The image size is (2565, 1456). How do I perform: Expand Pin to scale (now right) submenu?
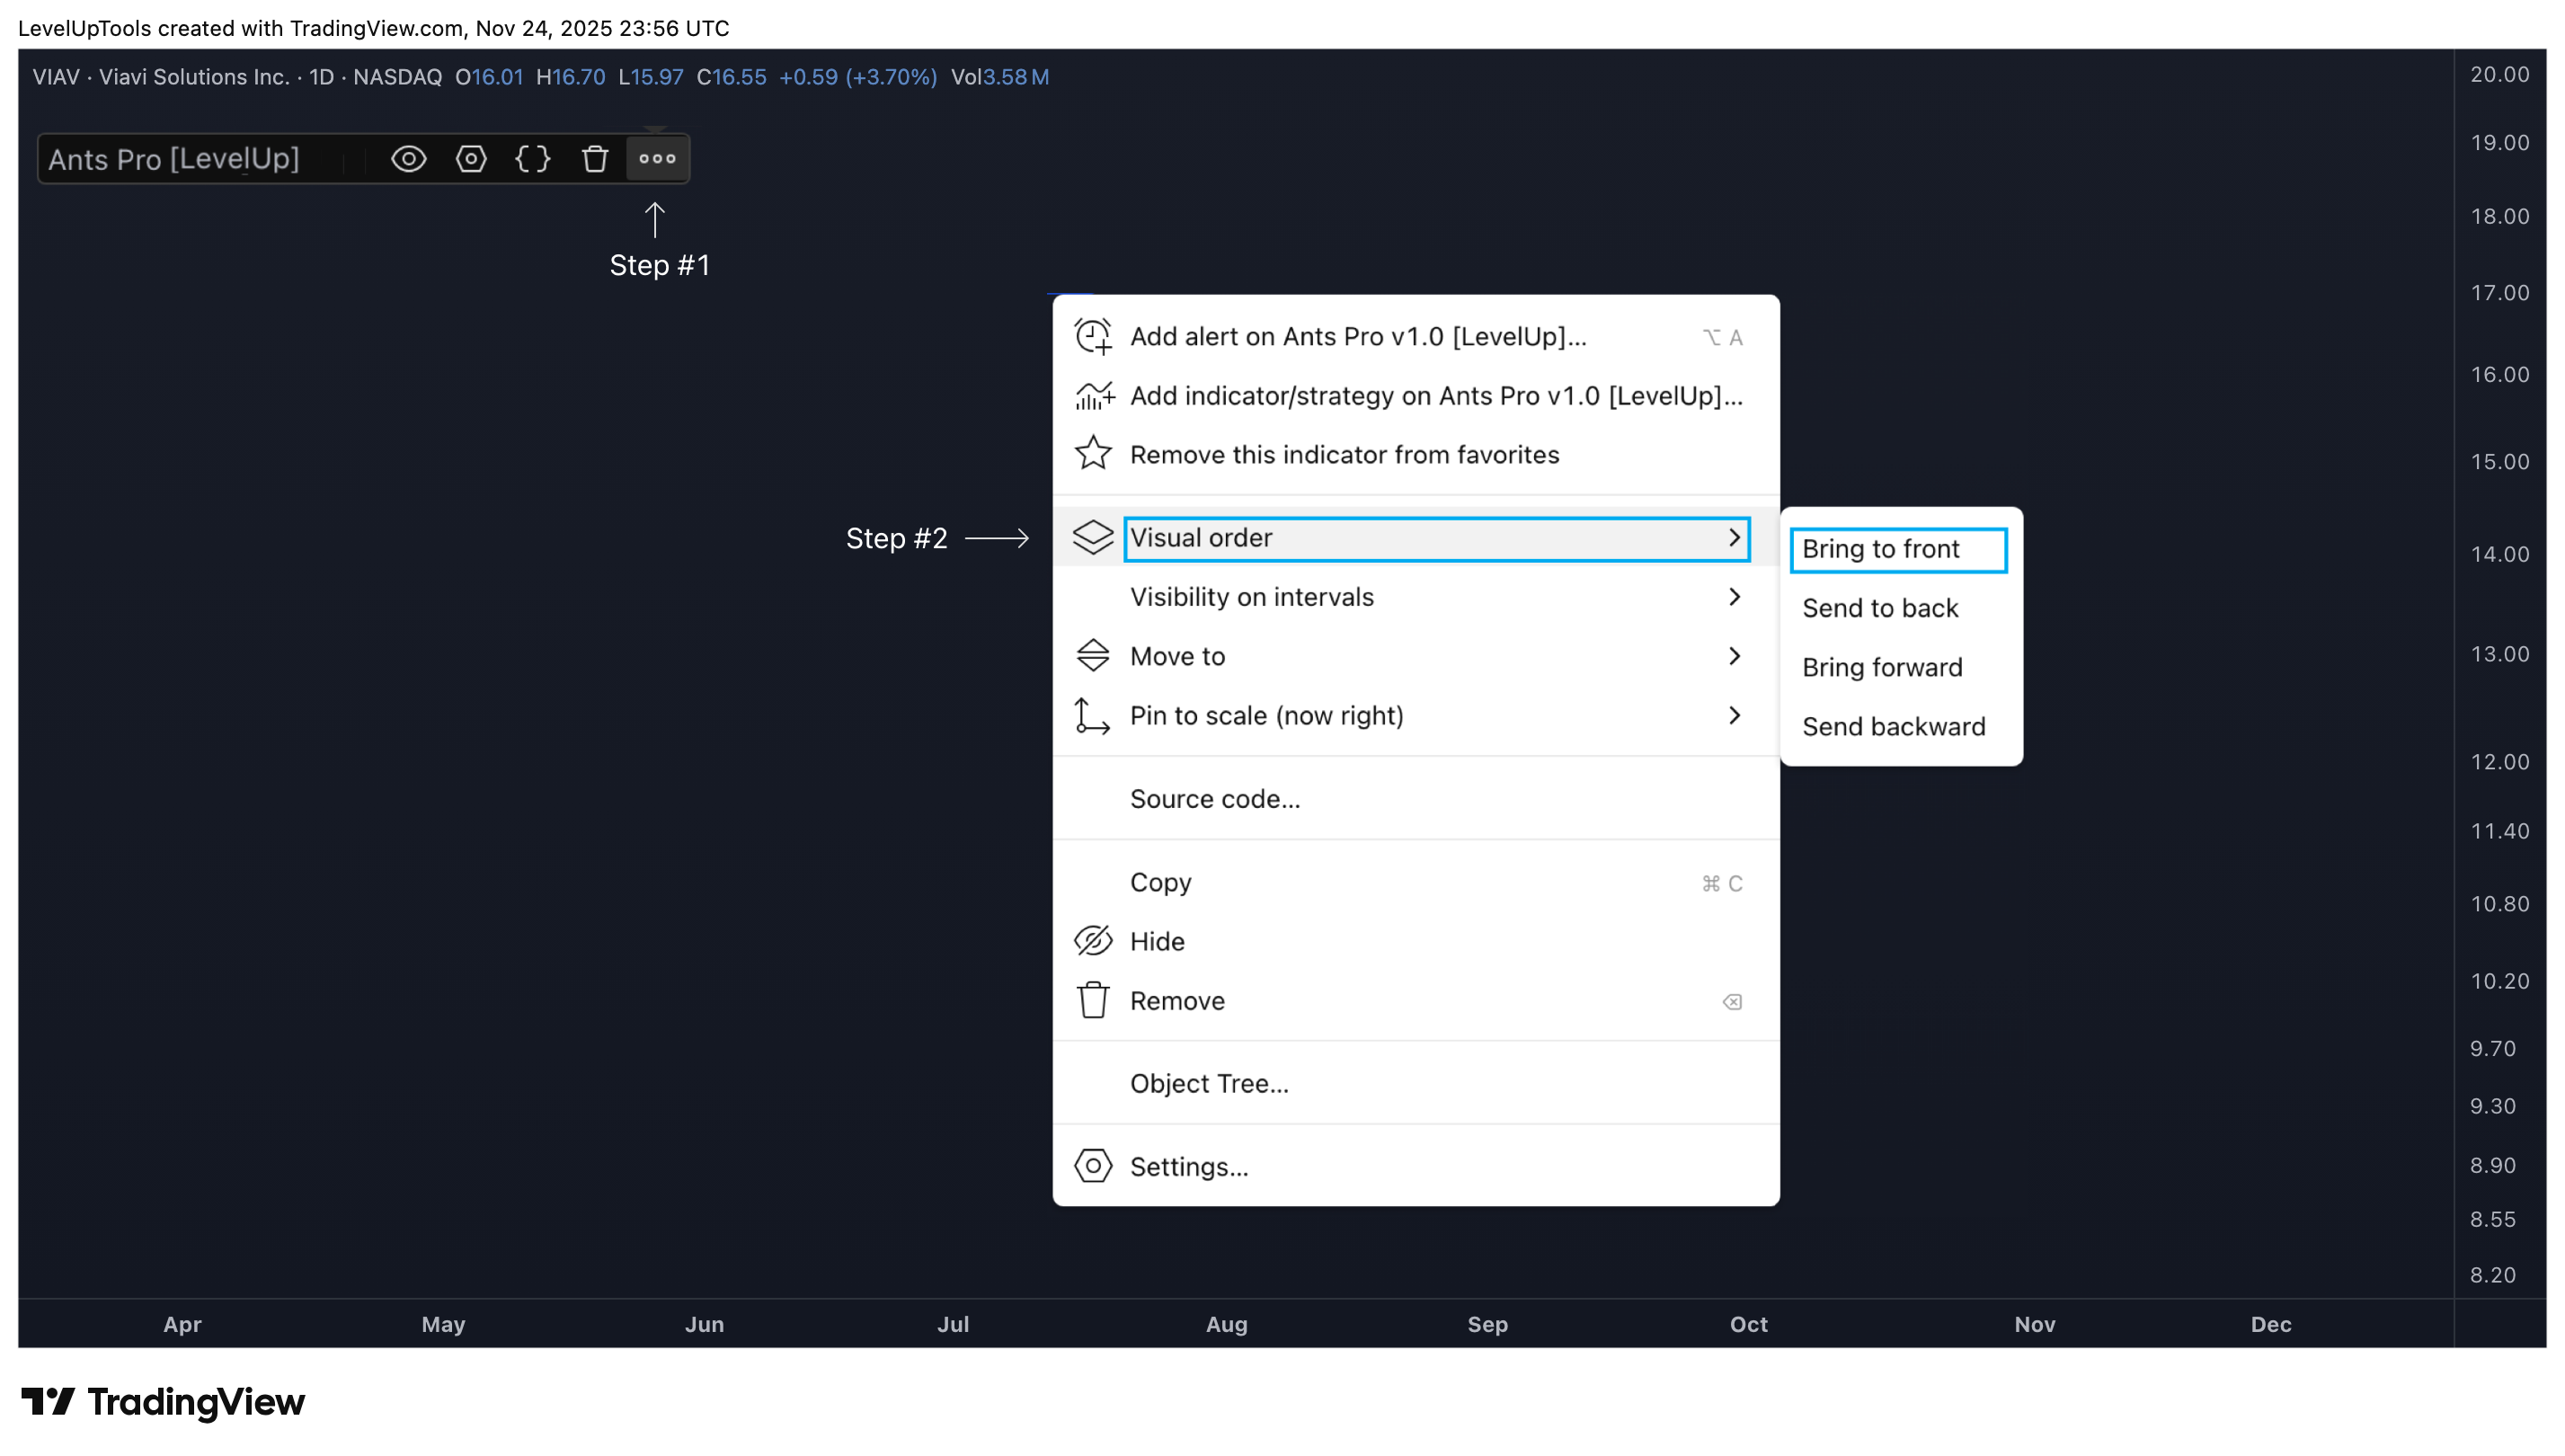point(1416,716)
